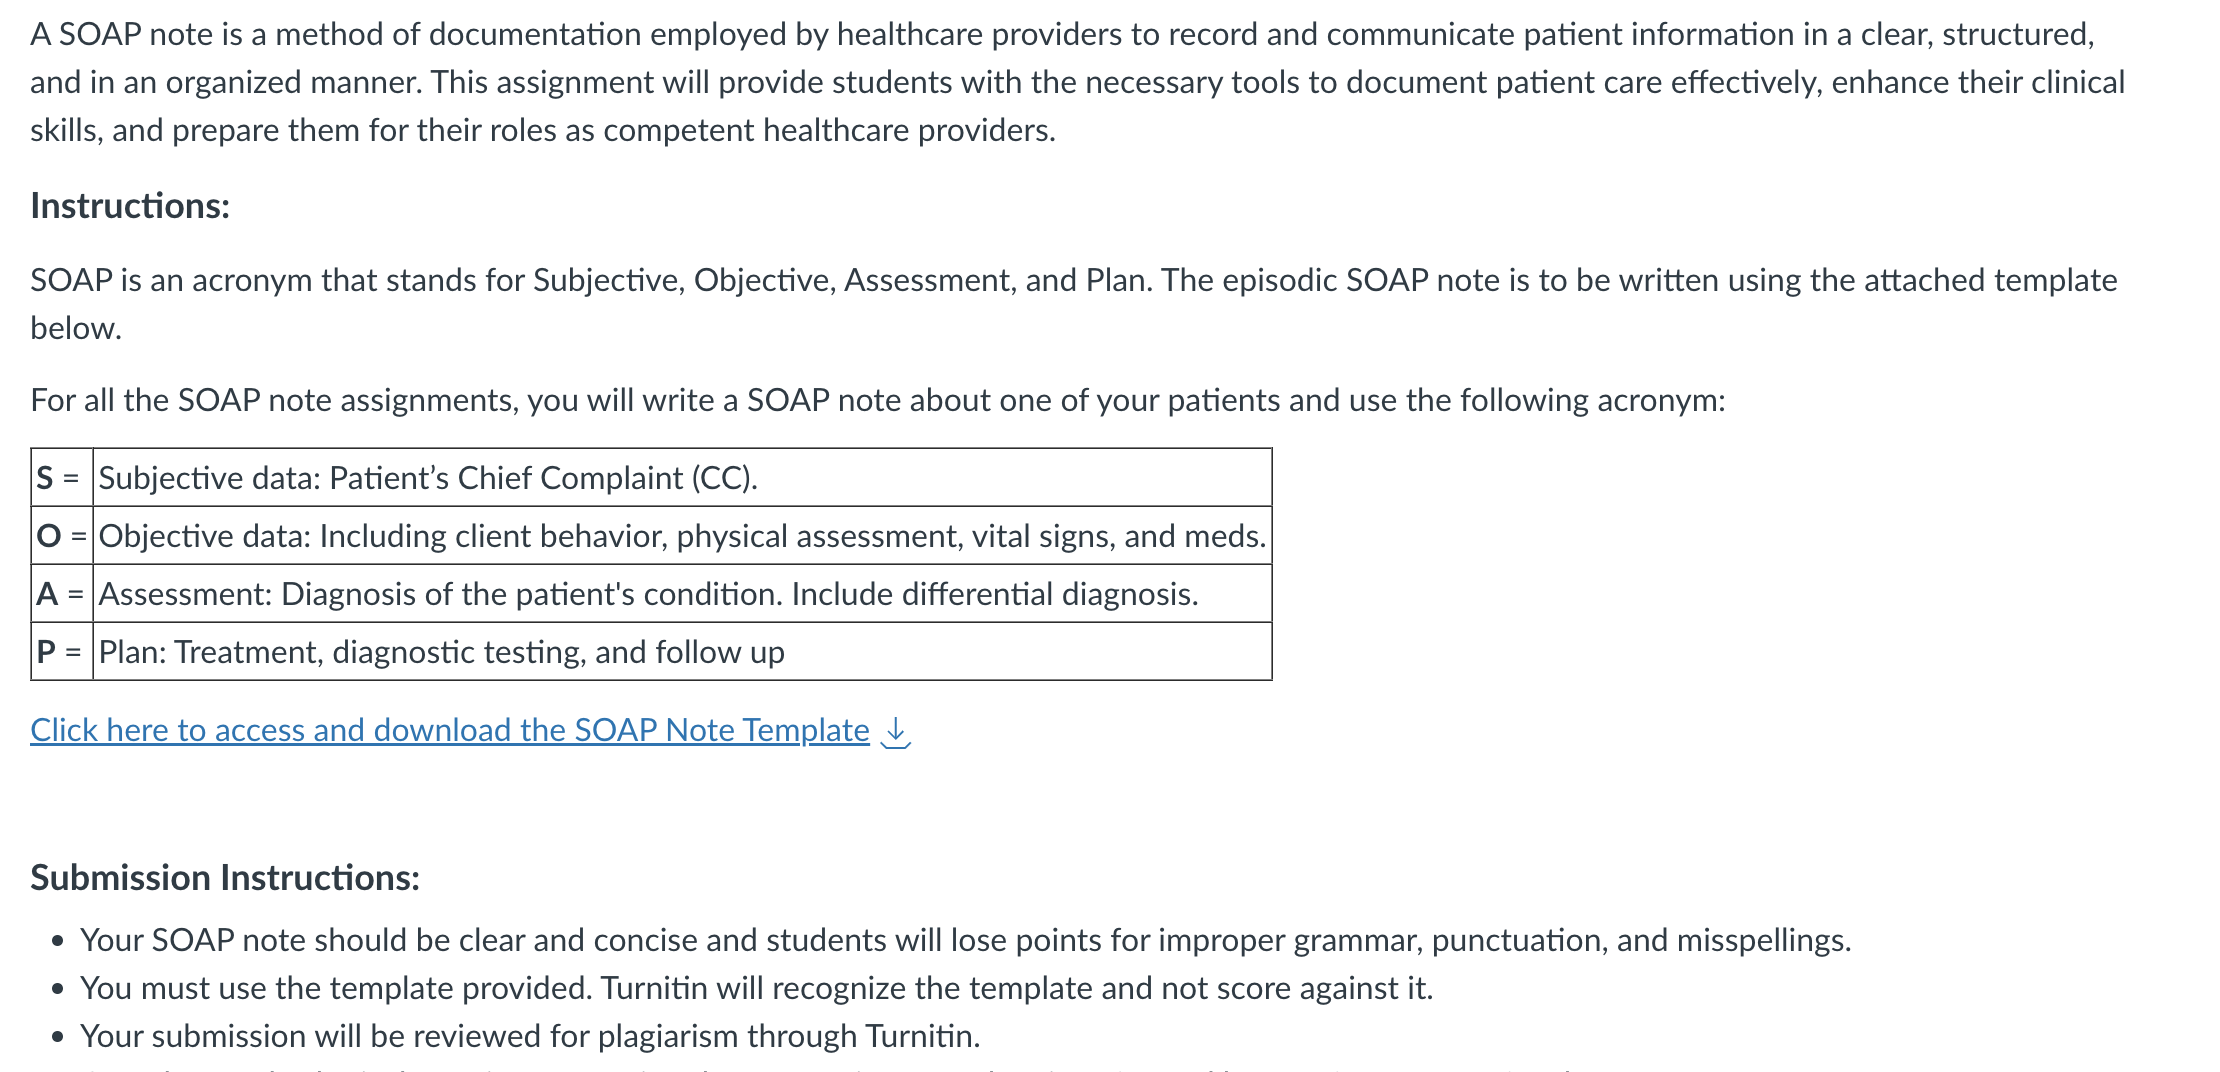Screen dimensions: 2220x1072
Task: Open the SOAP Note Template download link
Action: [450, 731]
